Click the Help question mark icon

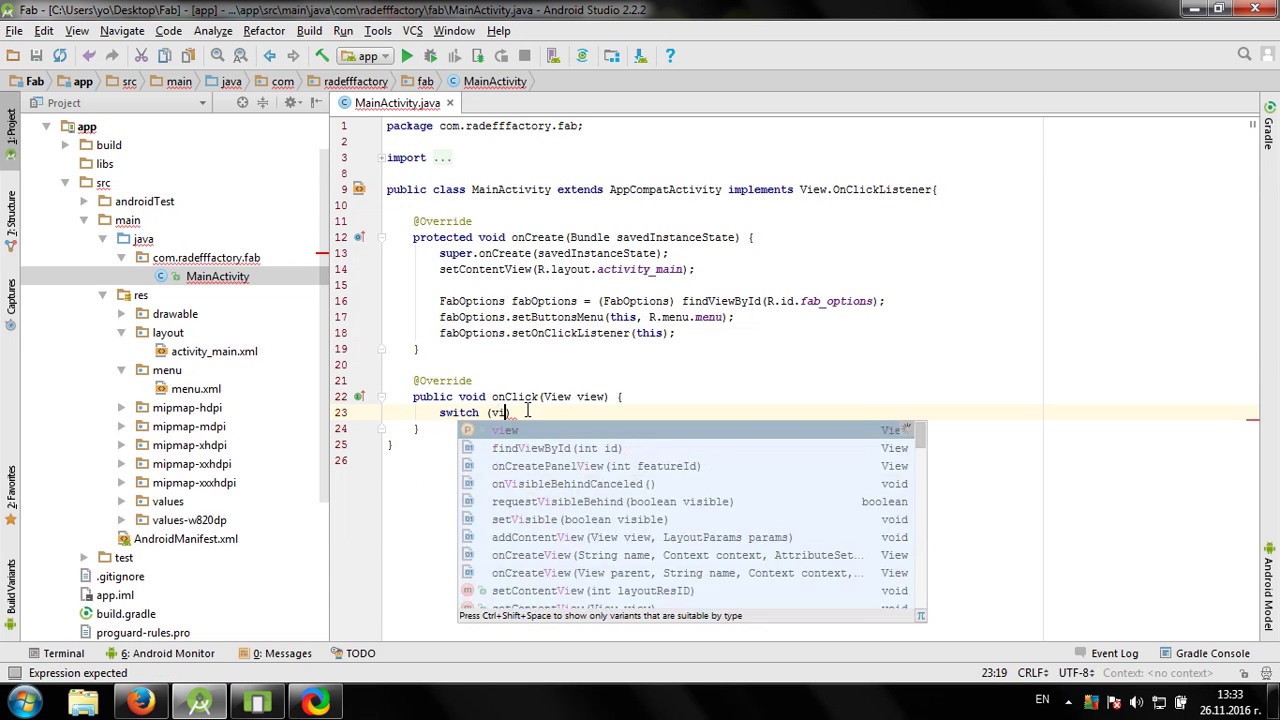click(670, 56)
